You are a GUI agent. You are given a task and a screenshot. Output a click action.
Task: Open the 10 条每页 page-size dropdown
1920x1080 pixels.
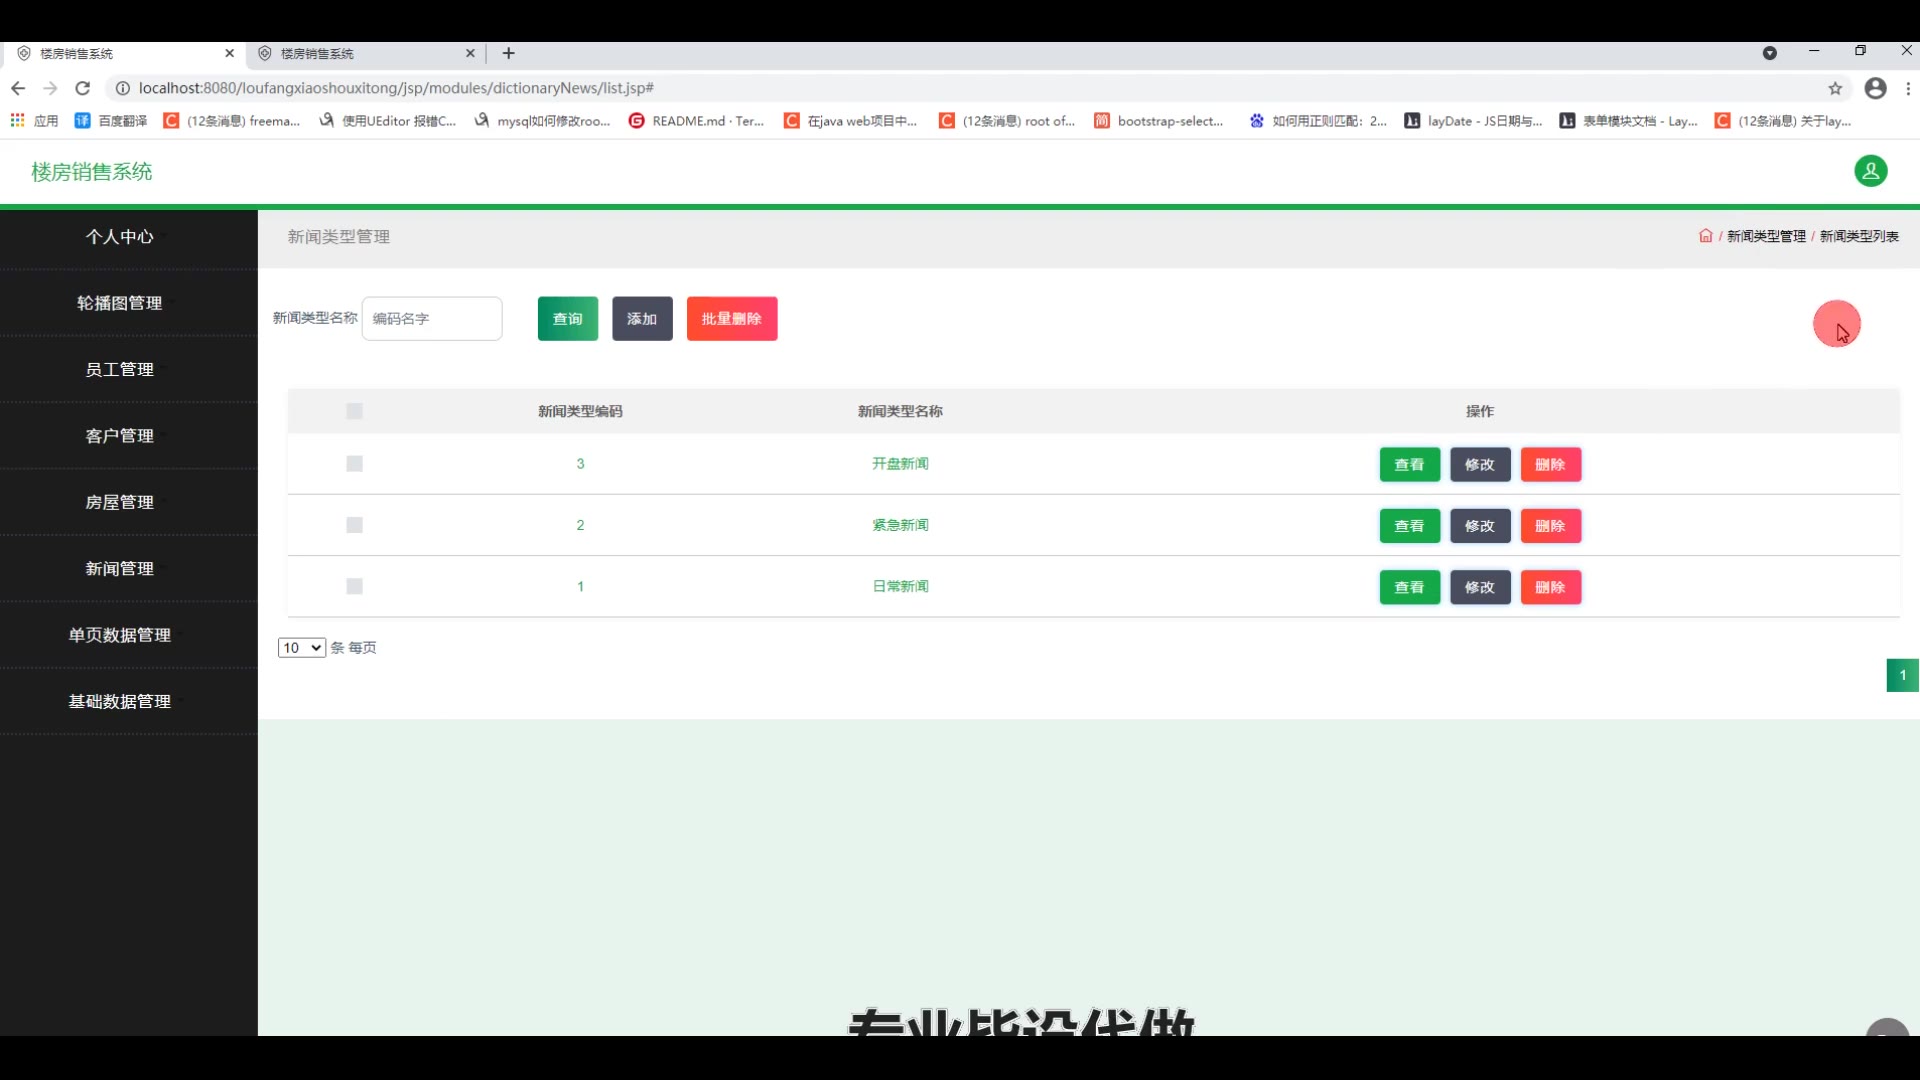[301, 647]
